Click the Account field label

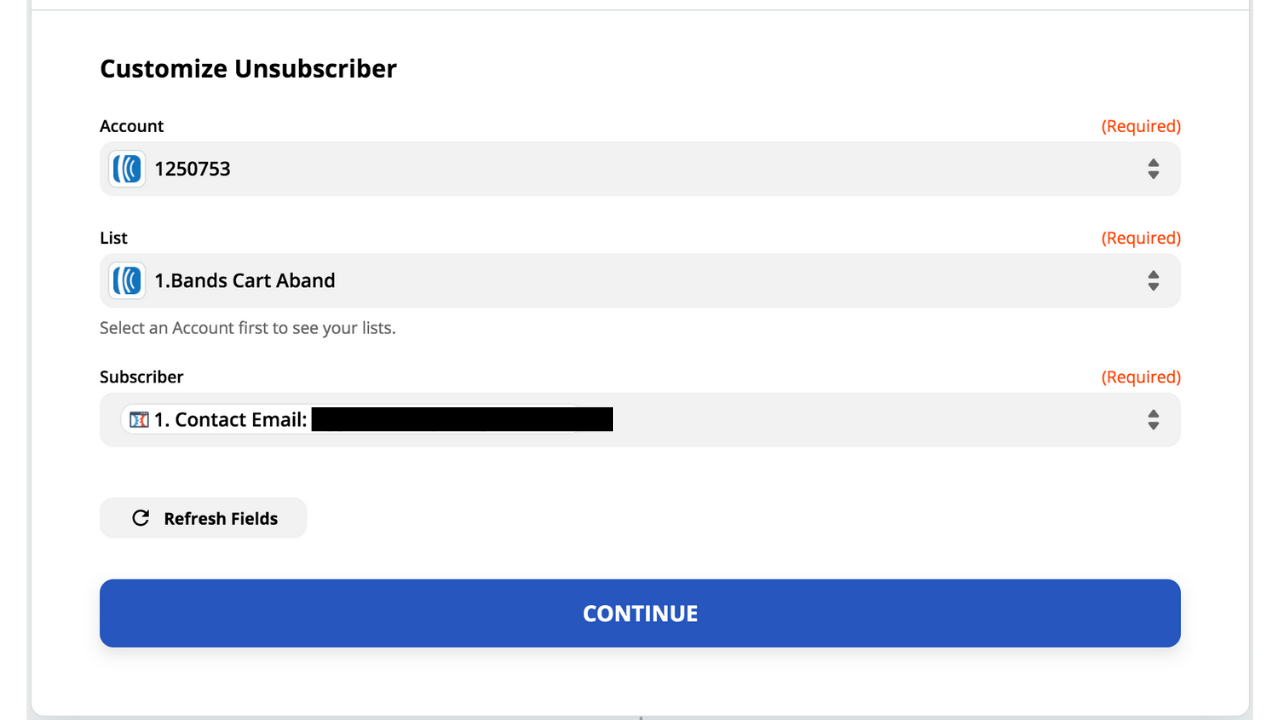(131, 126)
